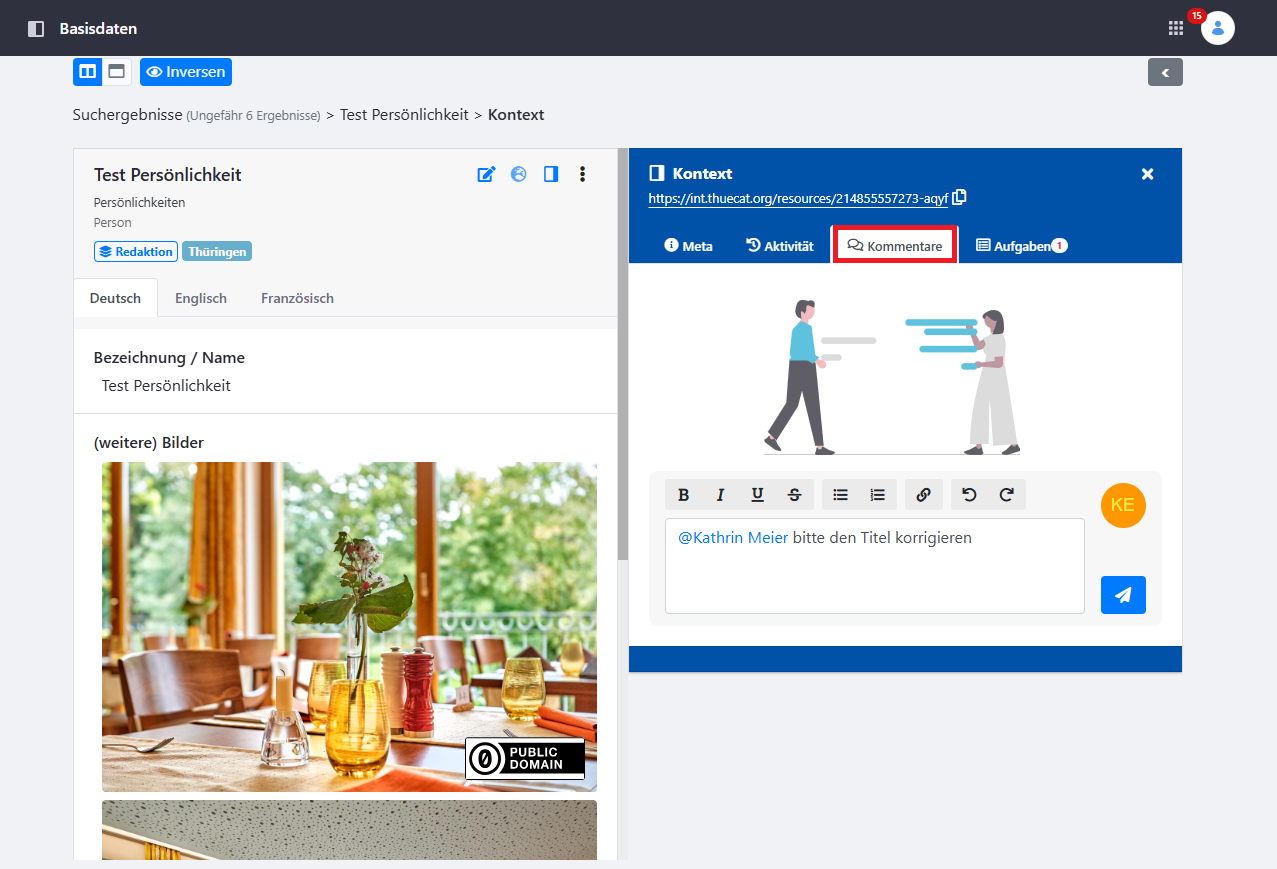The height and width of the screenshot is (869, 1277).
Task: Edit Test Persönlichkeit with pencil icon
Action: 487,174
